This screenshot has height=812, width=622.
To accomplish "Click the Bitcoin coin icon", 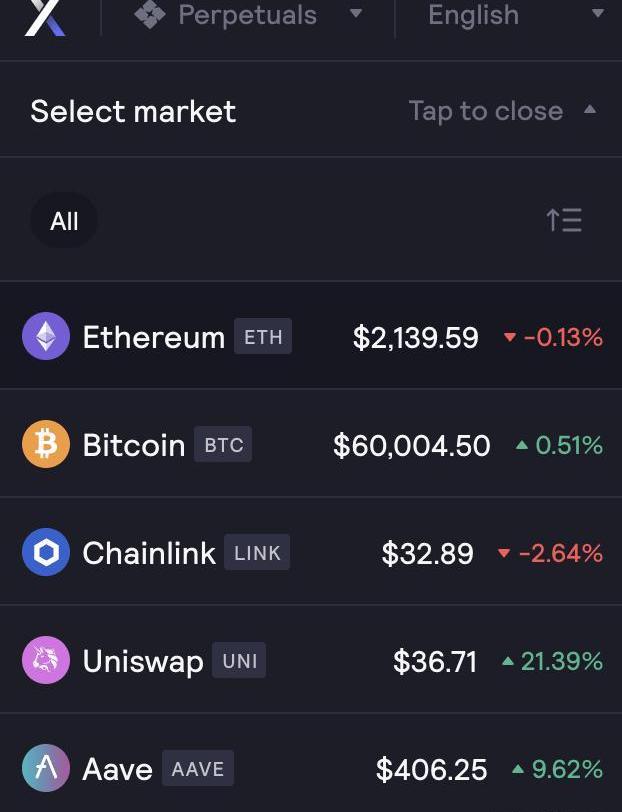I will click(x=46, y=445).
